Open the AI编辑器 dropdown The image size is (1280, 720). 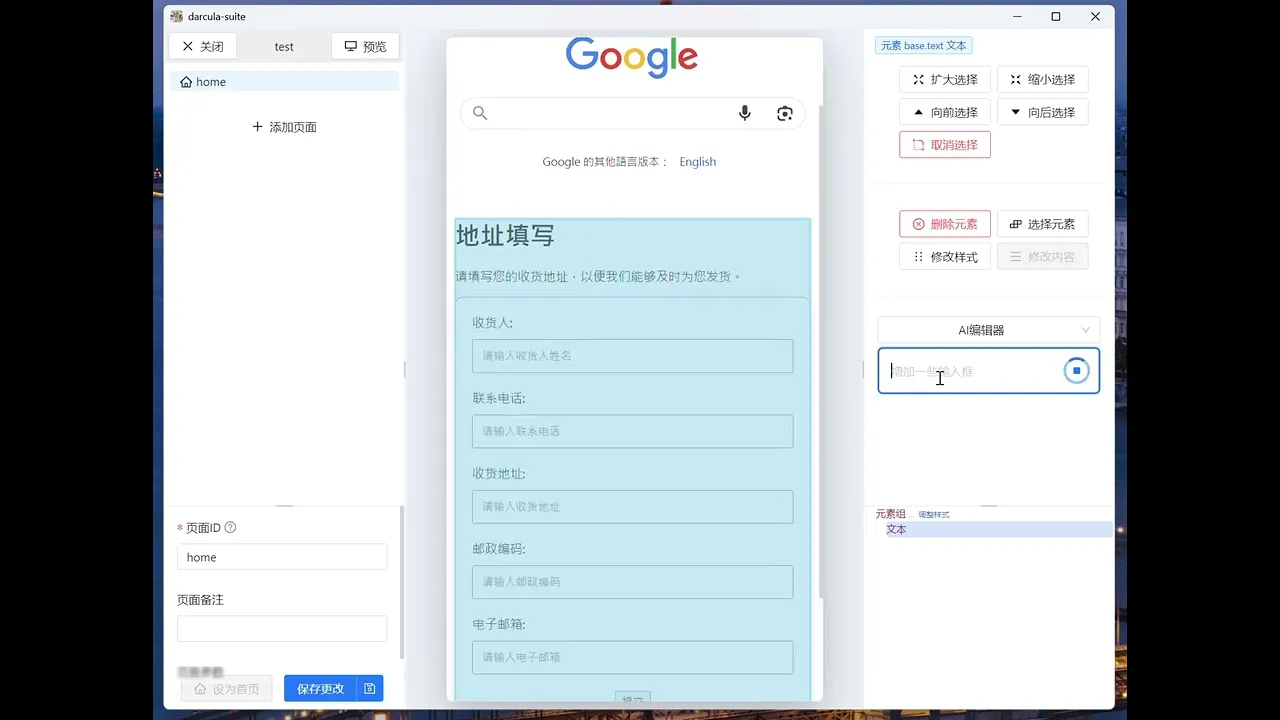(x=988, y=330)
